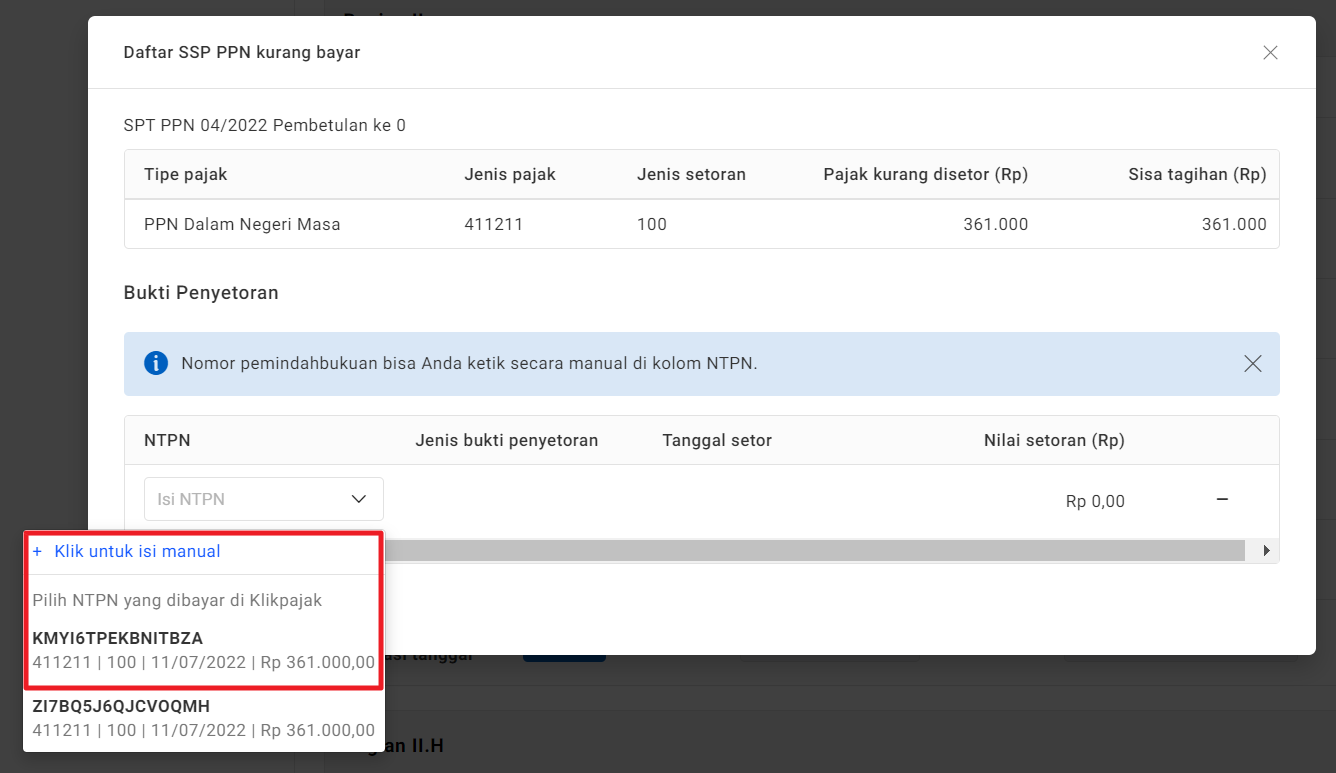
Task: Click into the Isi NTPN input field
Action: 240,499
